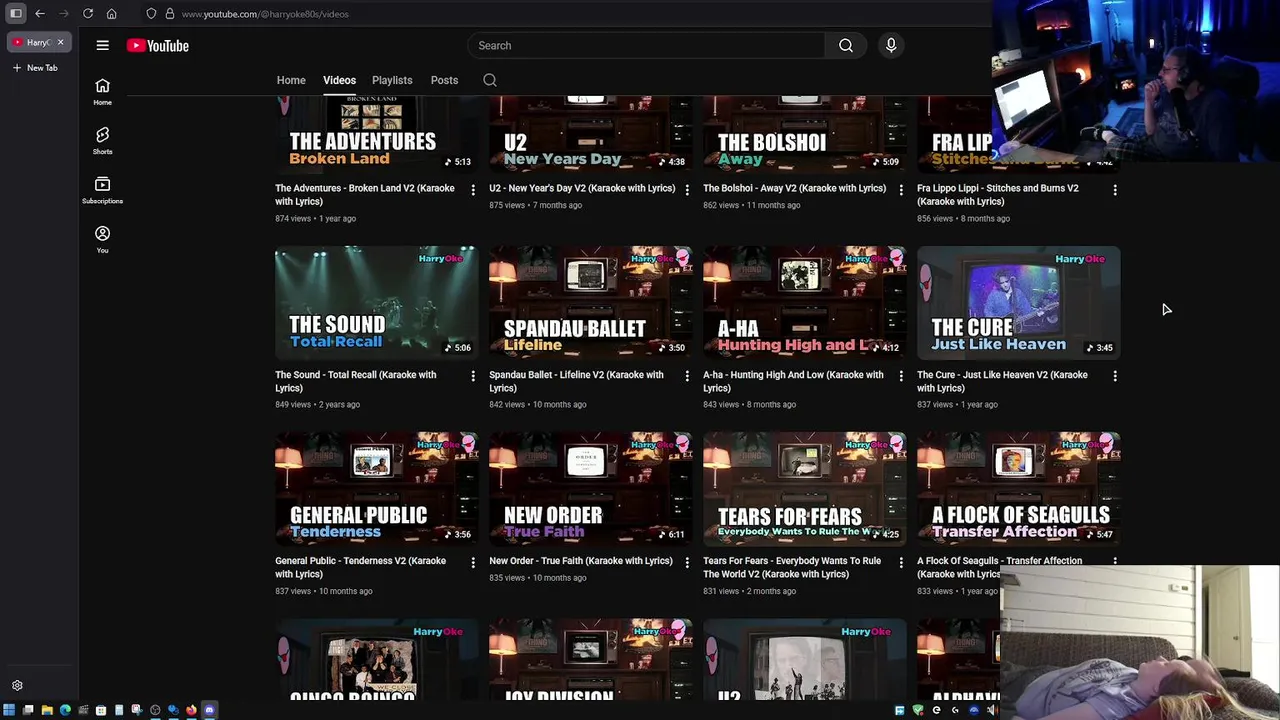
Task: Switch to the channel Posts tab
Action: pos(444,80)
